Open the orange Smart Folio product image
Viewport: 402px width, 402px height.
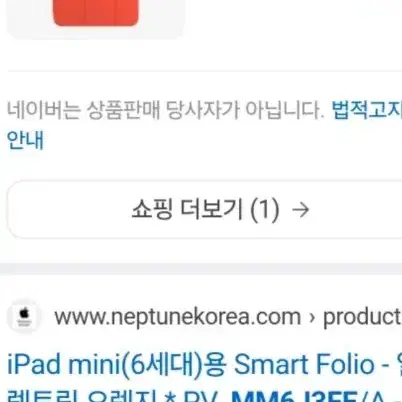(96, 13)
